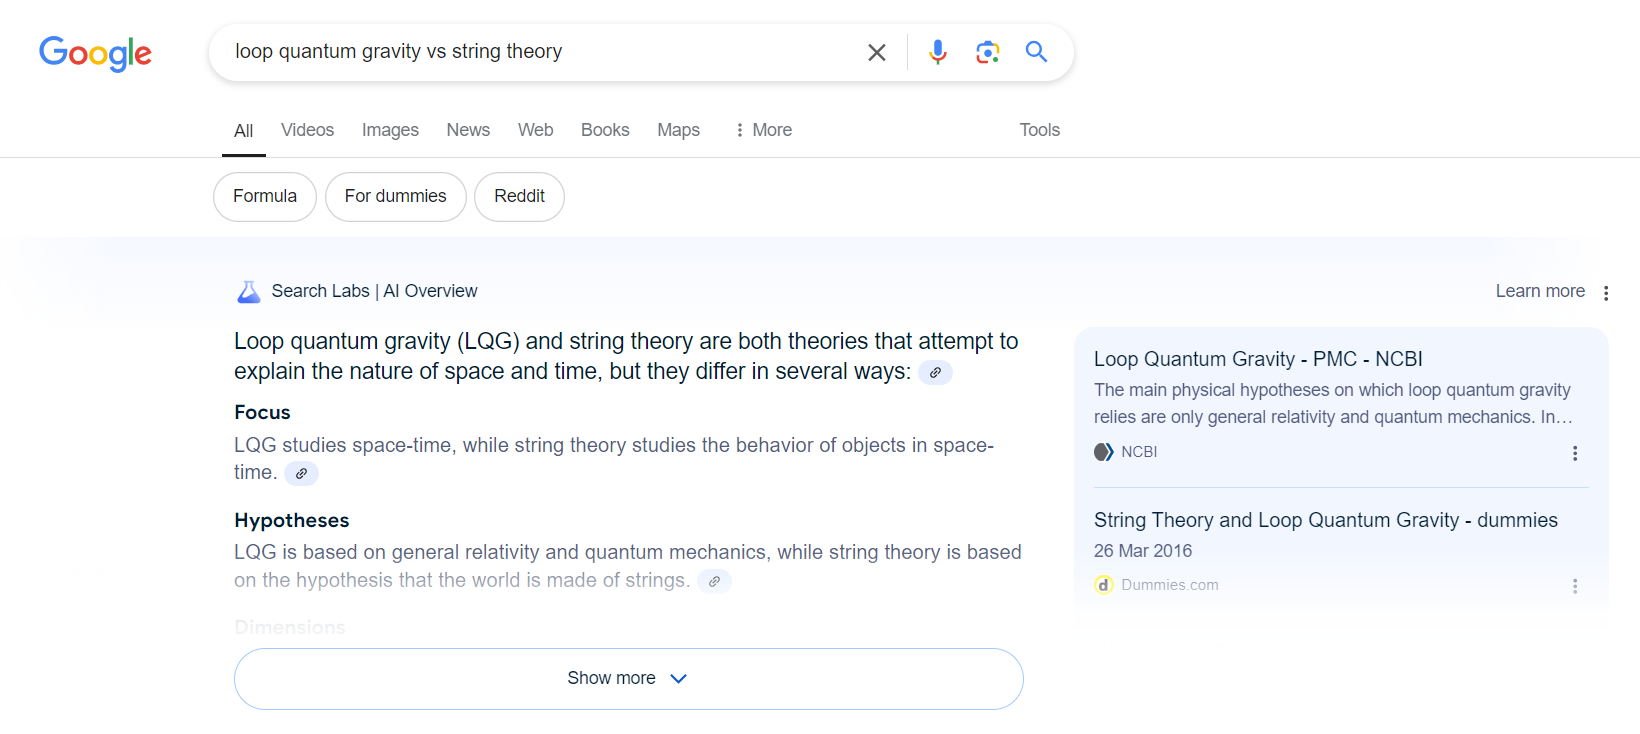Switch to the News tab
Viewport: 1640px width, 734px height.
click(468, 130)
